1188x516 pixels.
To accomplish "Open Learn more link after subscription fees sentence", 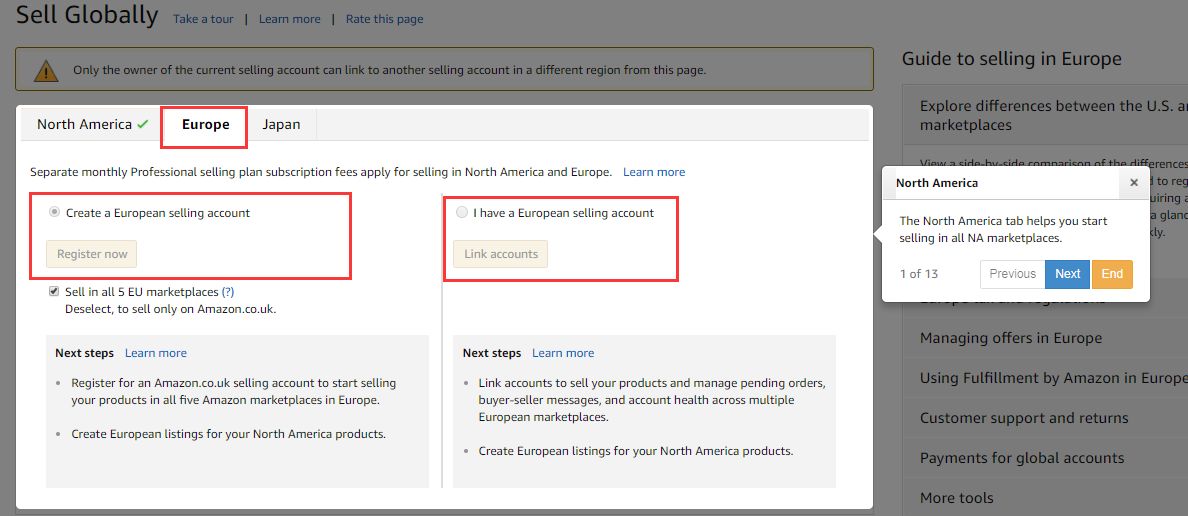I will [654, 172].
